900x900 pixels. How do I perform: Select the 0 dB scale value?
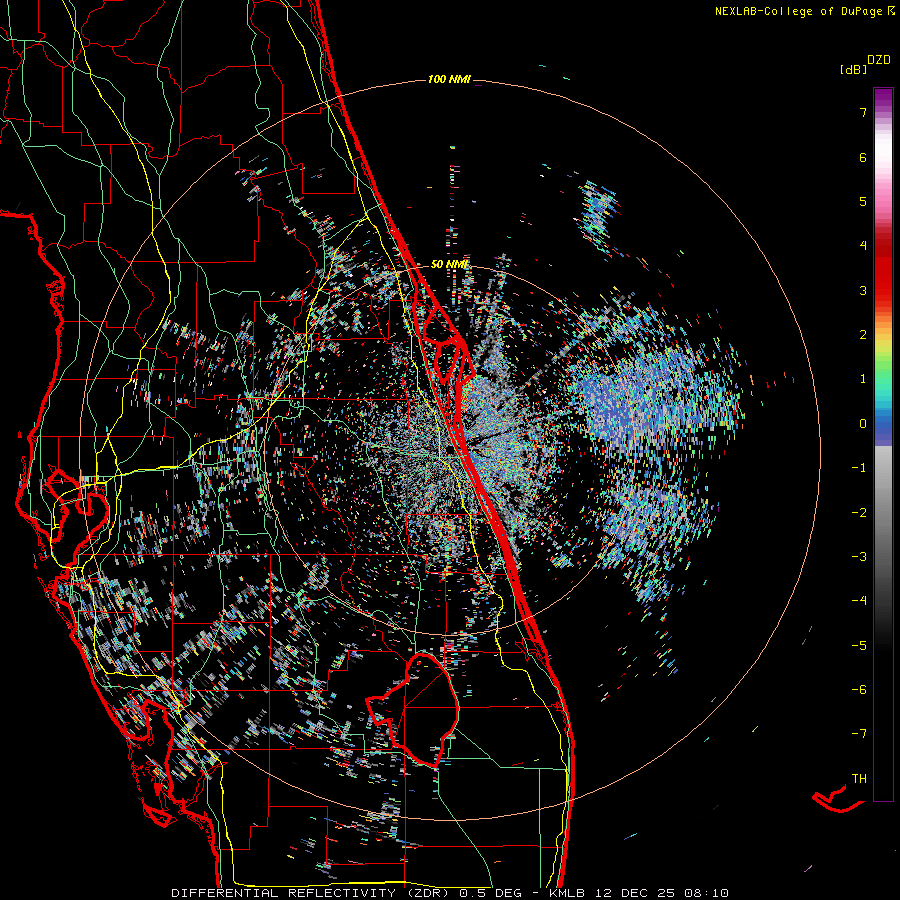tap(863, 424)
